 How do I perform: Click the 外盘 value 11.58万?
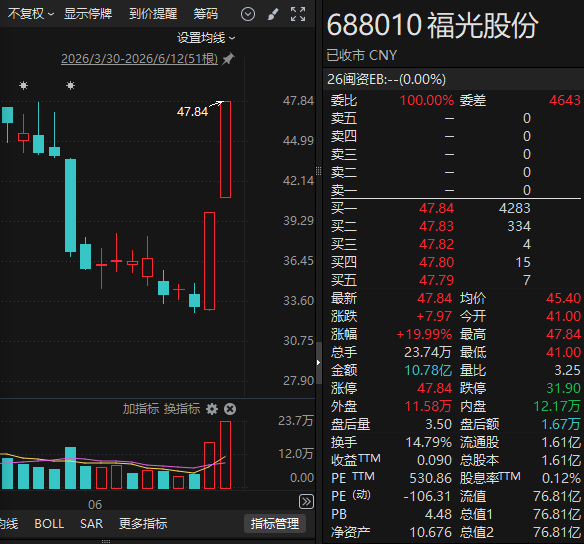(x=428, y=406)
